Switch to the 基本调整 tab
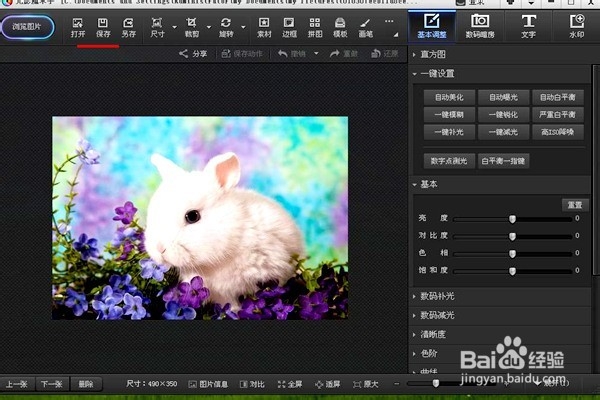 coord(432,26)
